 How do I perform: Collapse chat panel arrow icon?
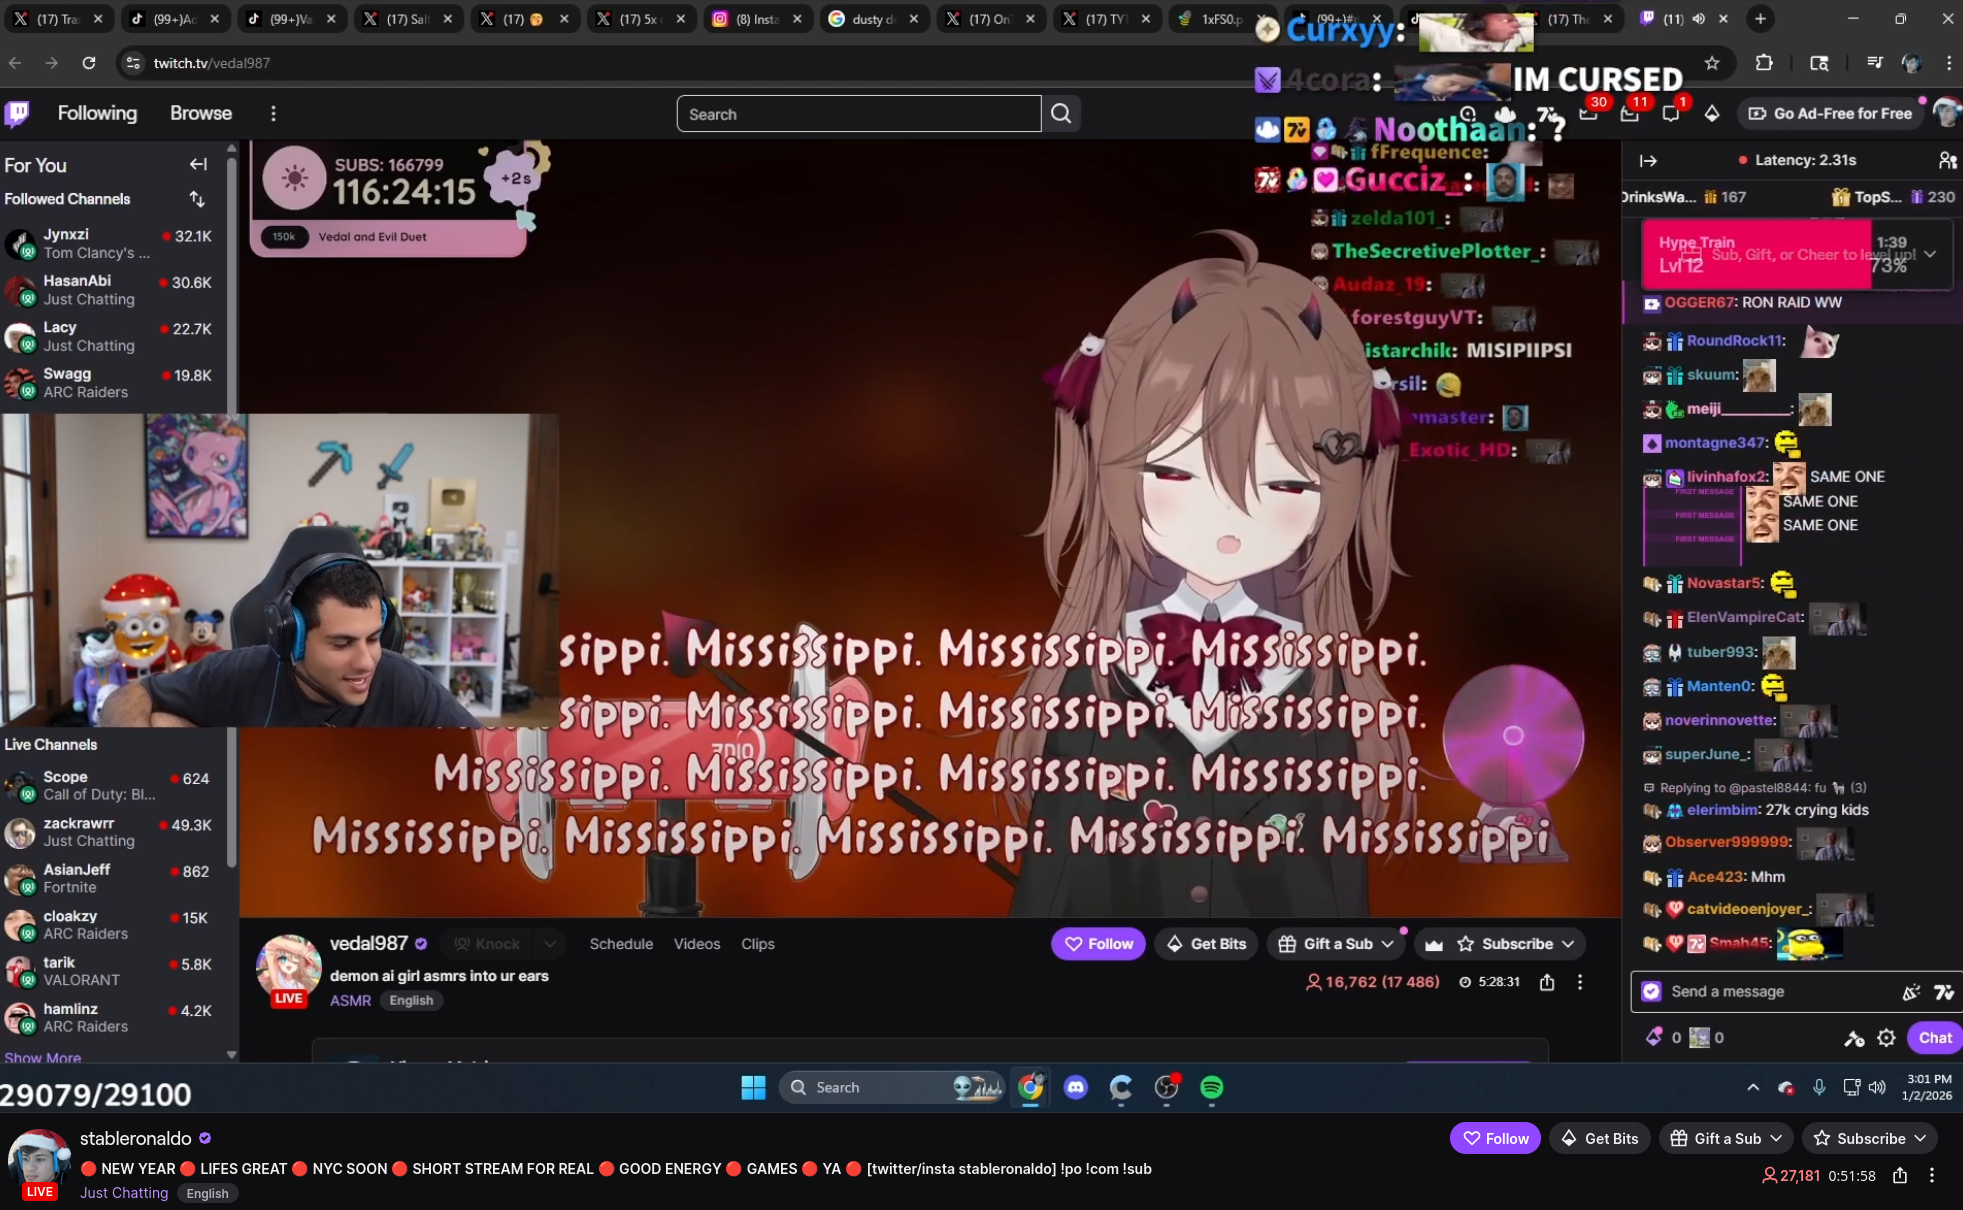pos(1648,160)
